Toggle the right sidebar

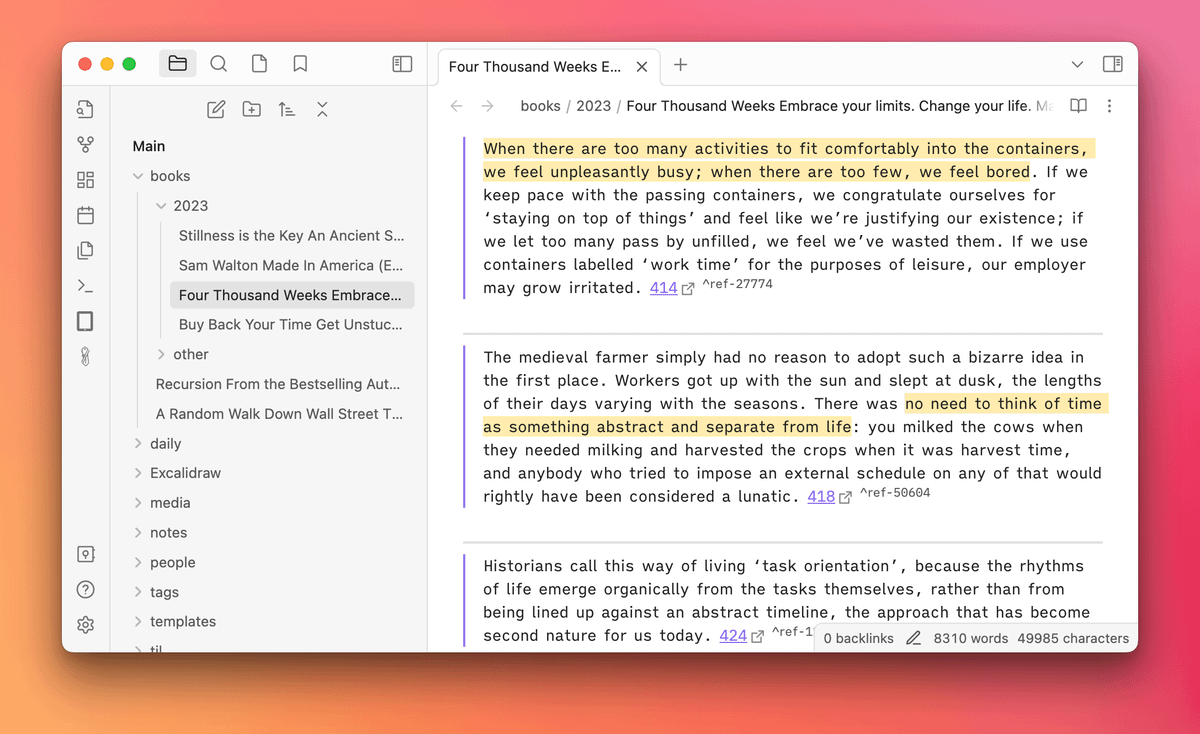pyautogui.click(x=1112, y=64)
